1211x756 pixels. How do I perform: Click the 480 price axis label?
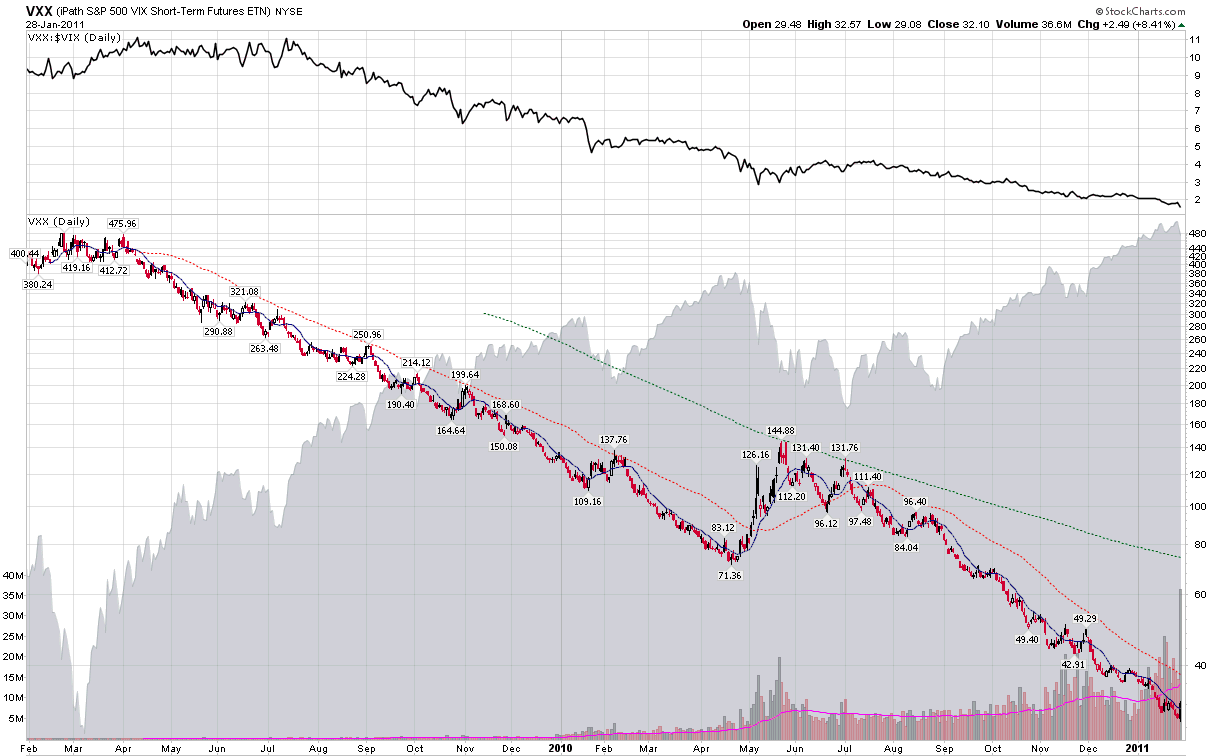(x=1195, y=235)
